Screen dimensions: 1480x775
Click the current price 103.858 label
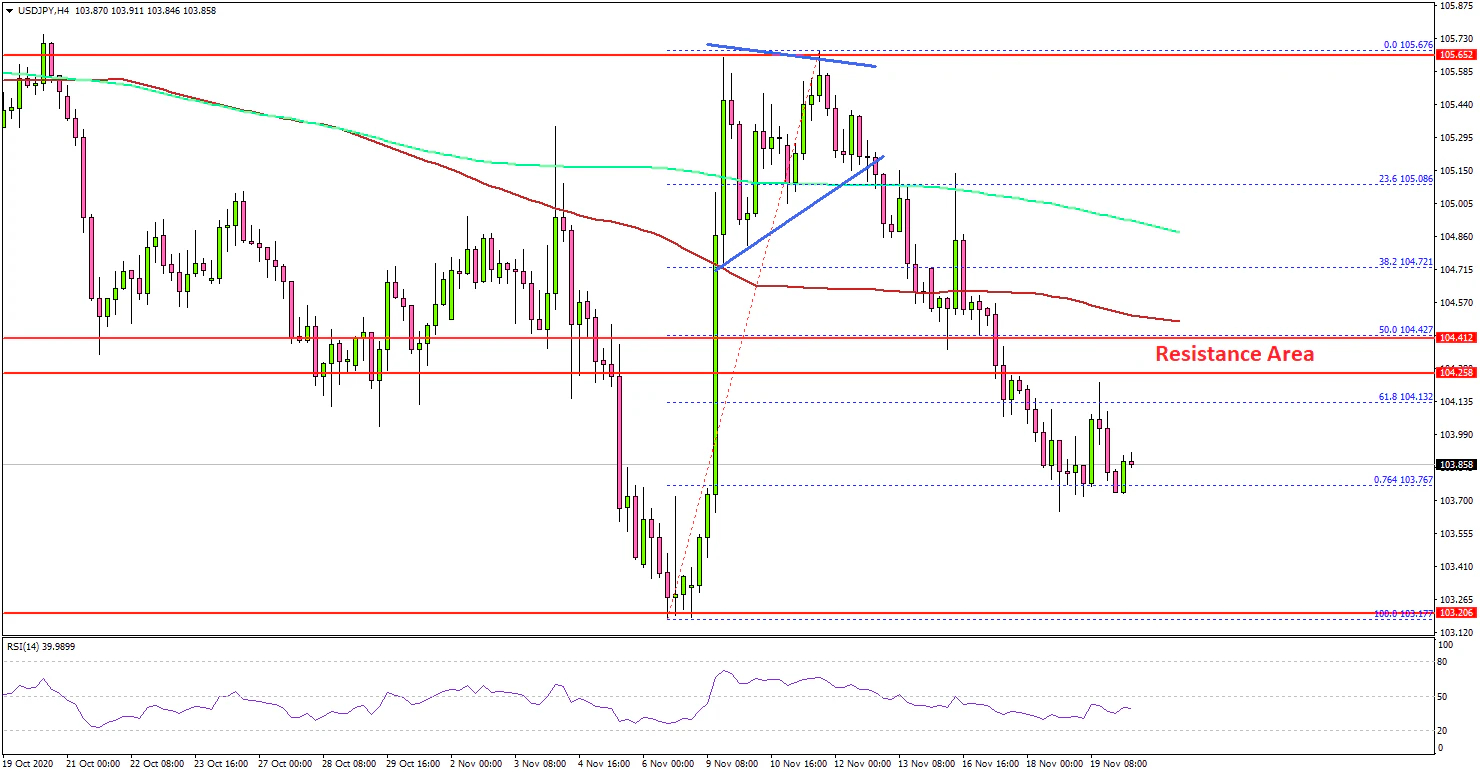(x=1452, y=465)
